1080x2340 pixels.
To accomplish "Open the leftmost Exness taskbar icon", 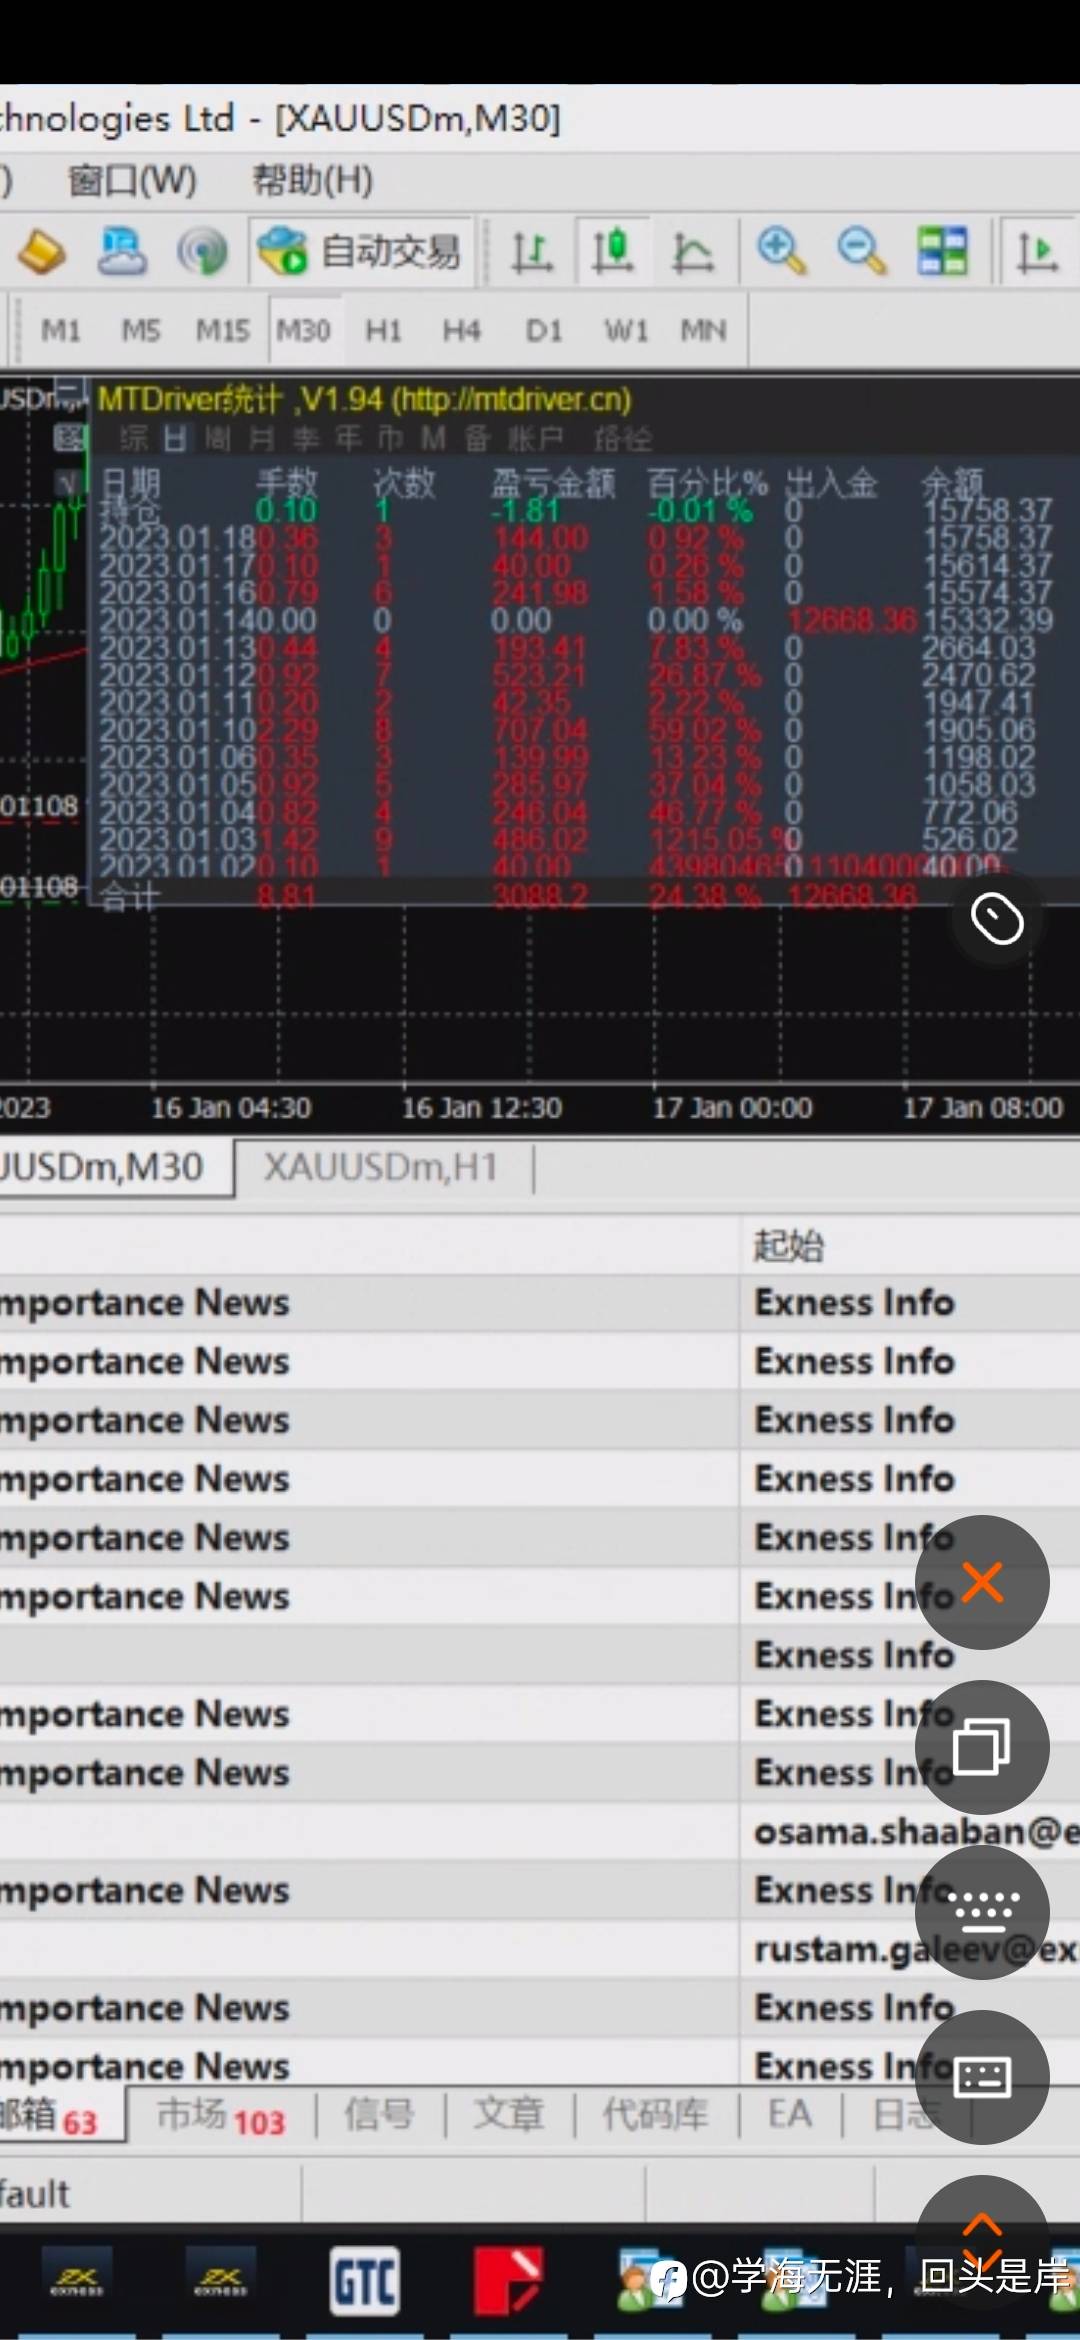I will pyautogui.click(x=76, y=2281).
